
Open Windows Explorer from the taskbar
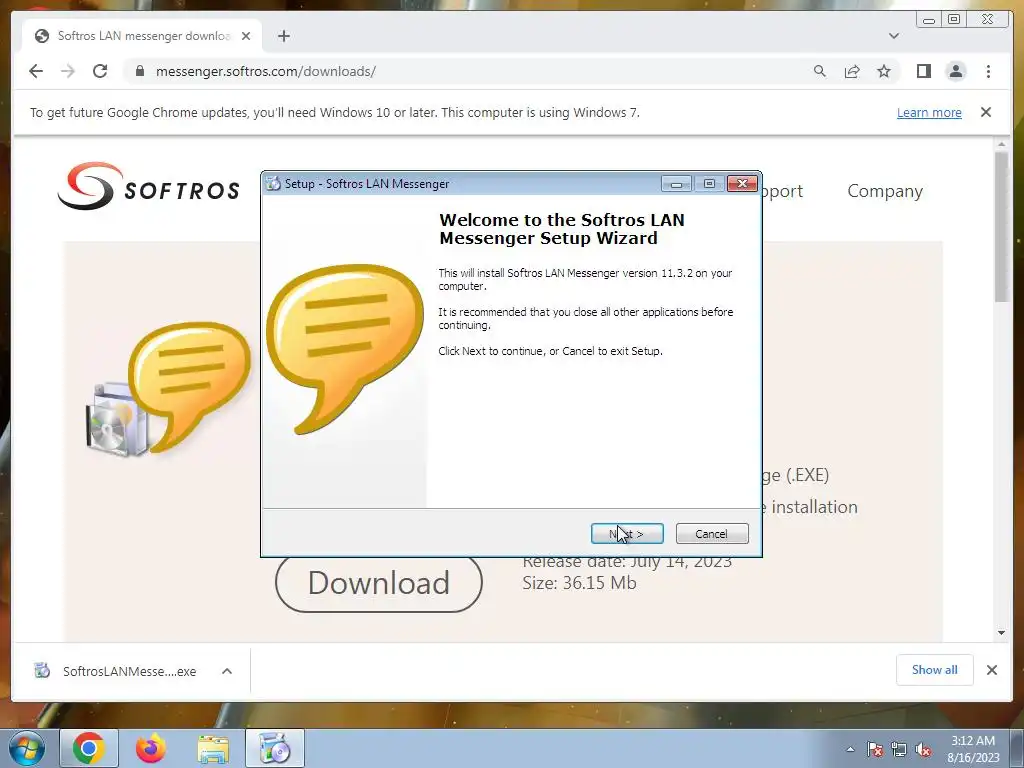[x=213, y=749]
